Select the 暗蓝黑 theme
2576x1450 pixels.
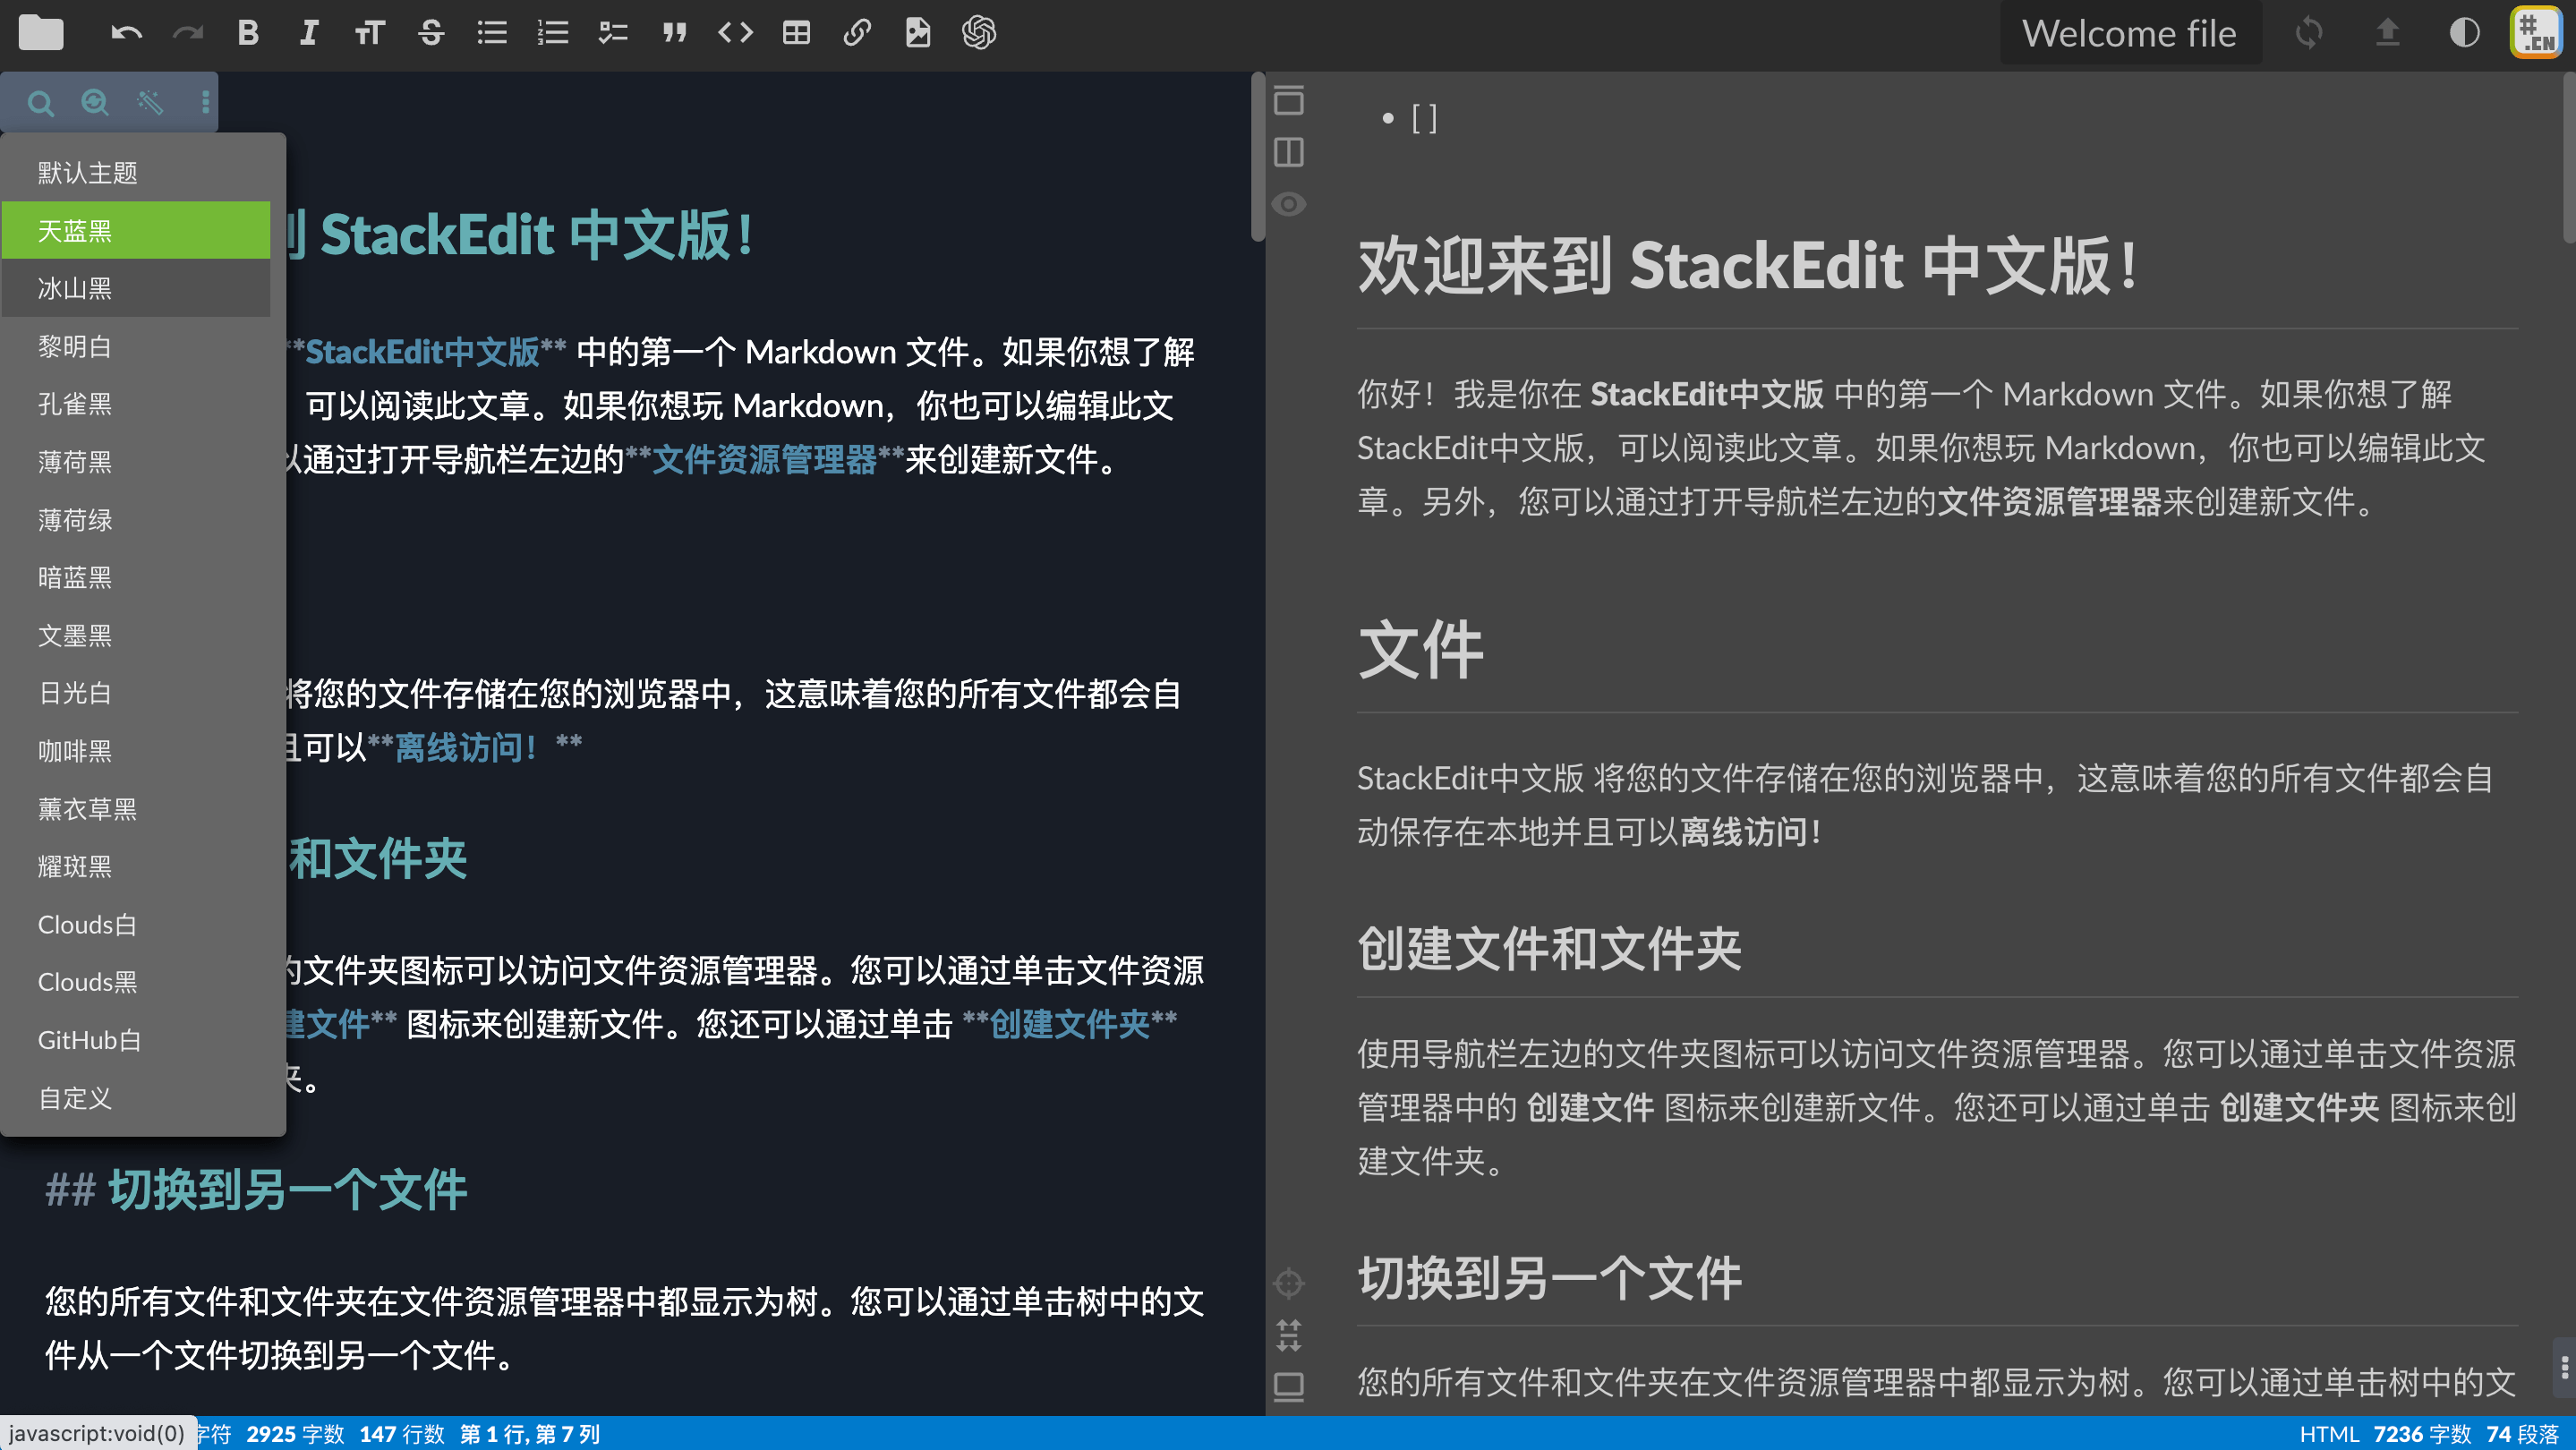click(x=136, y=577)
